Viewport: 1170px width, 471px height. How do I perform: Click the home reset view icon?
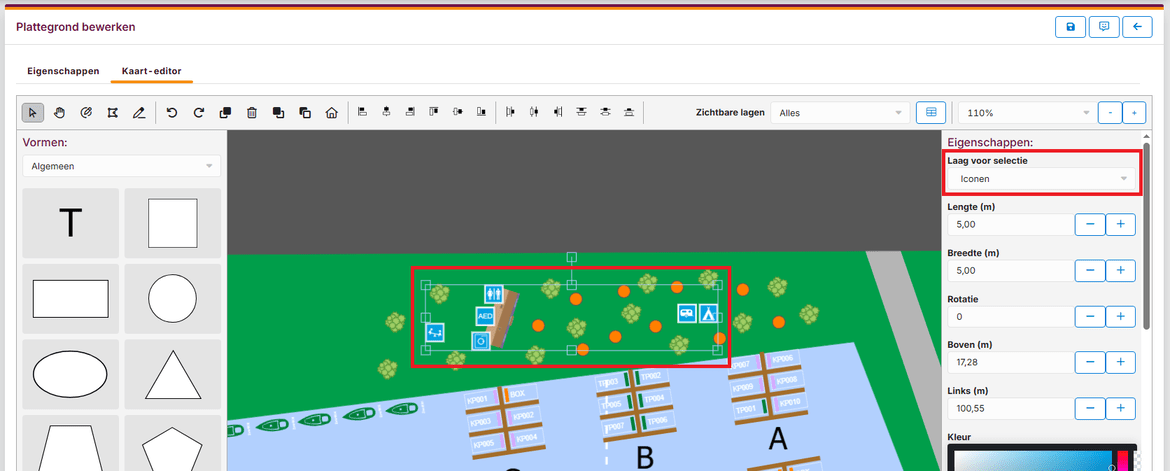click(331, 113)
